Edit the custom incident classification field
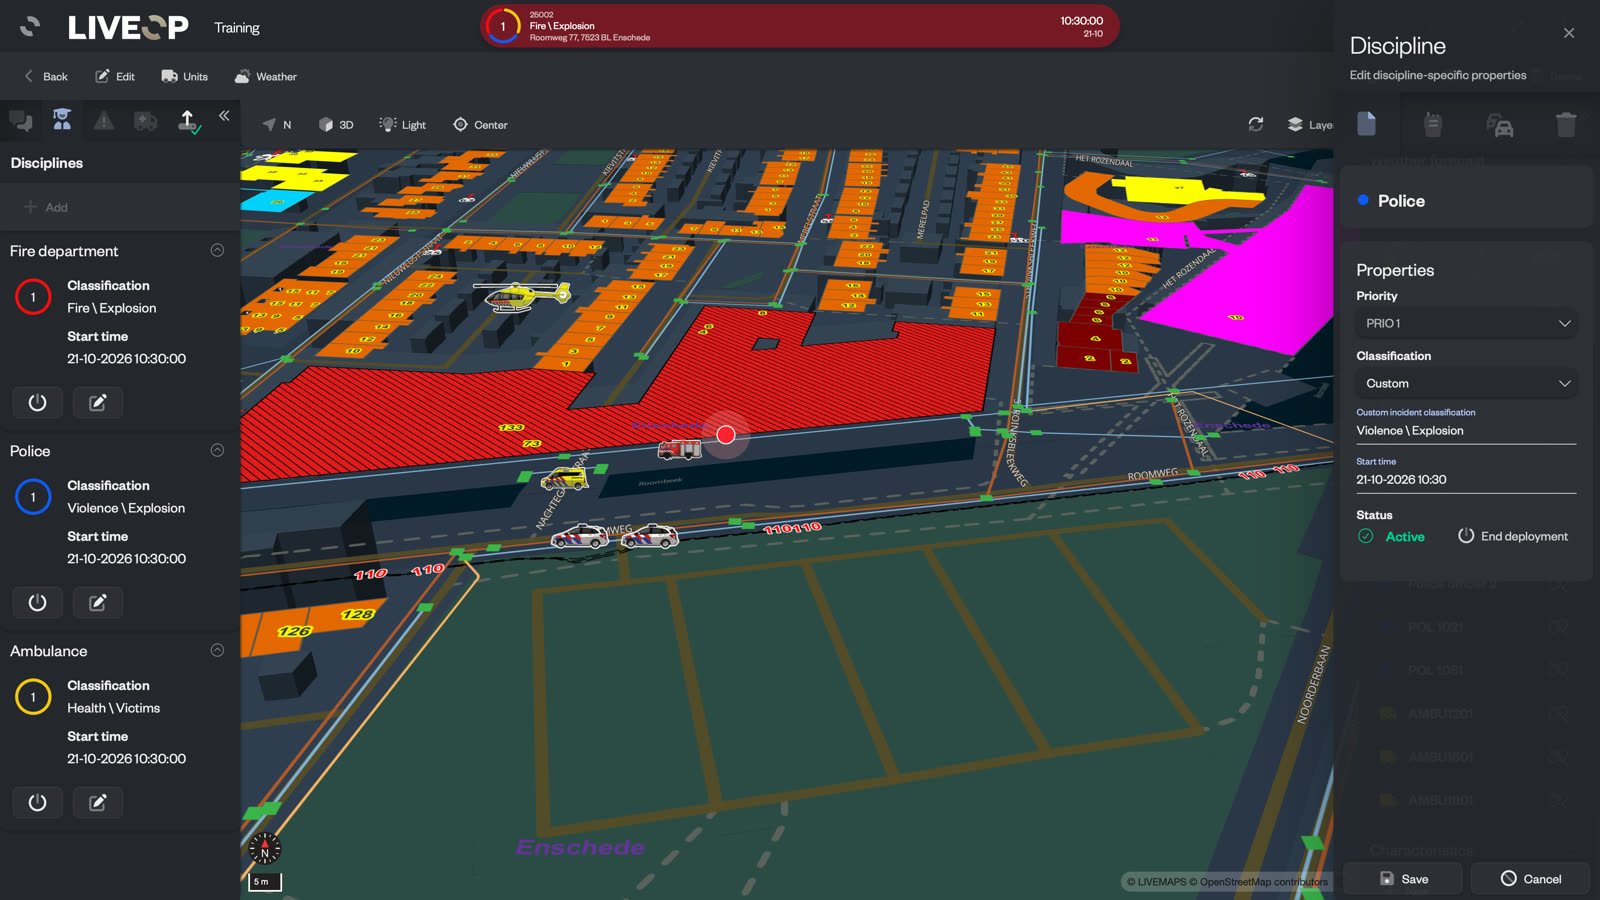The image size is (1600, 900). pos(1466,431)
